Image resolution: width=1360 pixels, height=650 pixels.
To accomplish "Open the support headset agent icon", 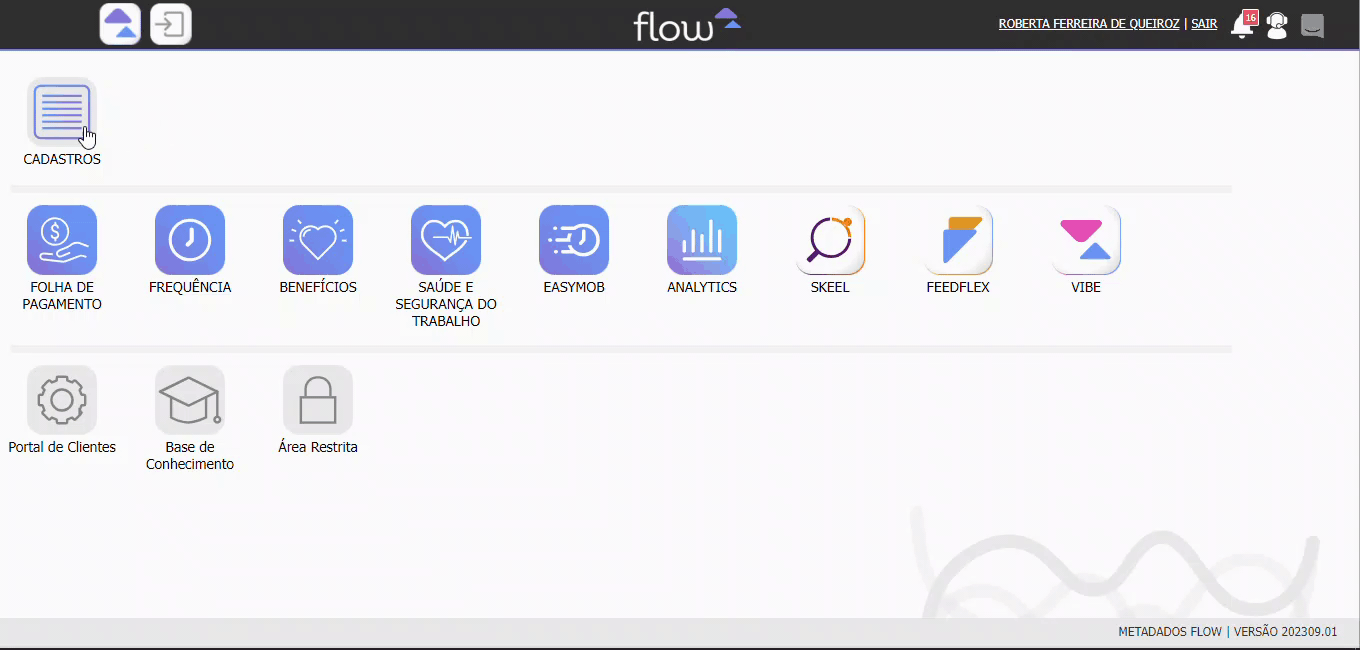I will [1277, 25].
